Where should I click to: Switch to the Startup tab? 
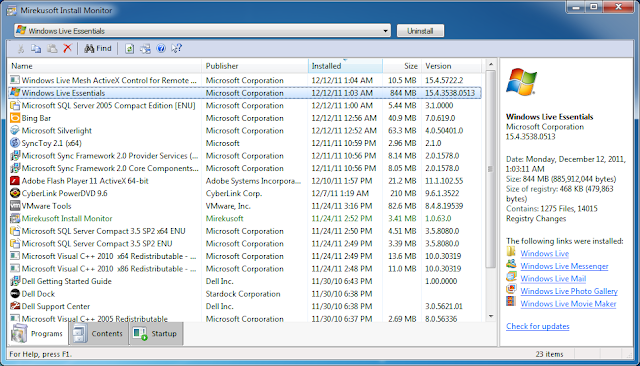pyautogui.click(x=156, y=334)
